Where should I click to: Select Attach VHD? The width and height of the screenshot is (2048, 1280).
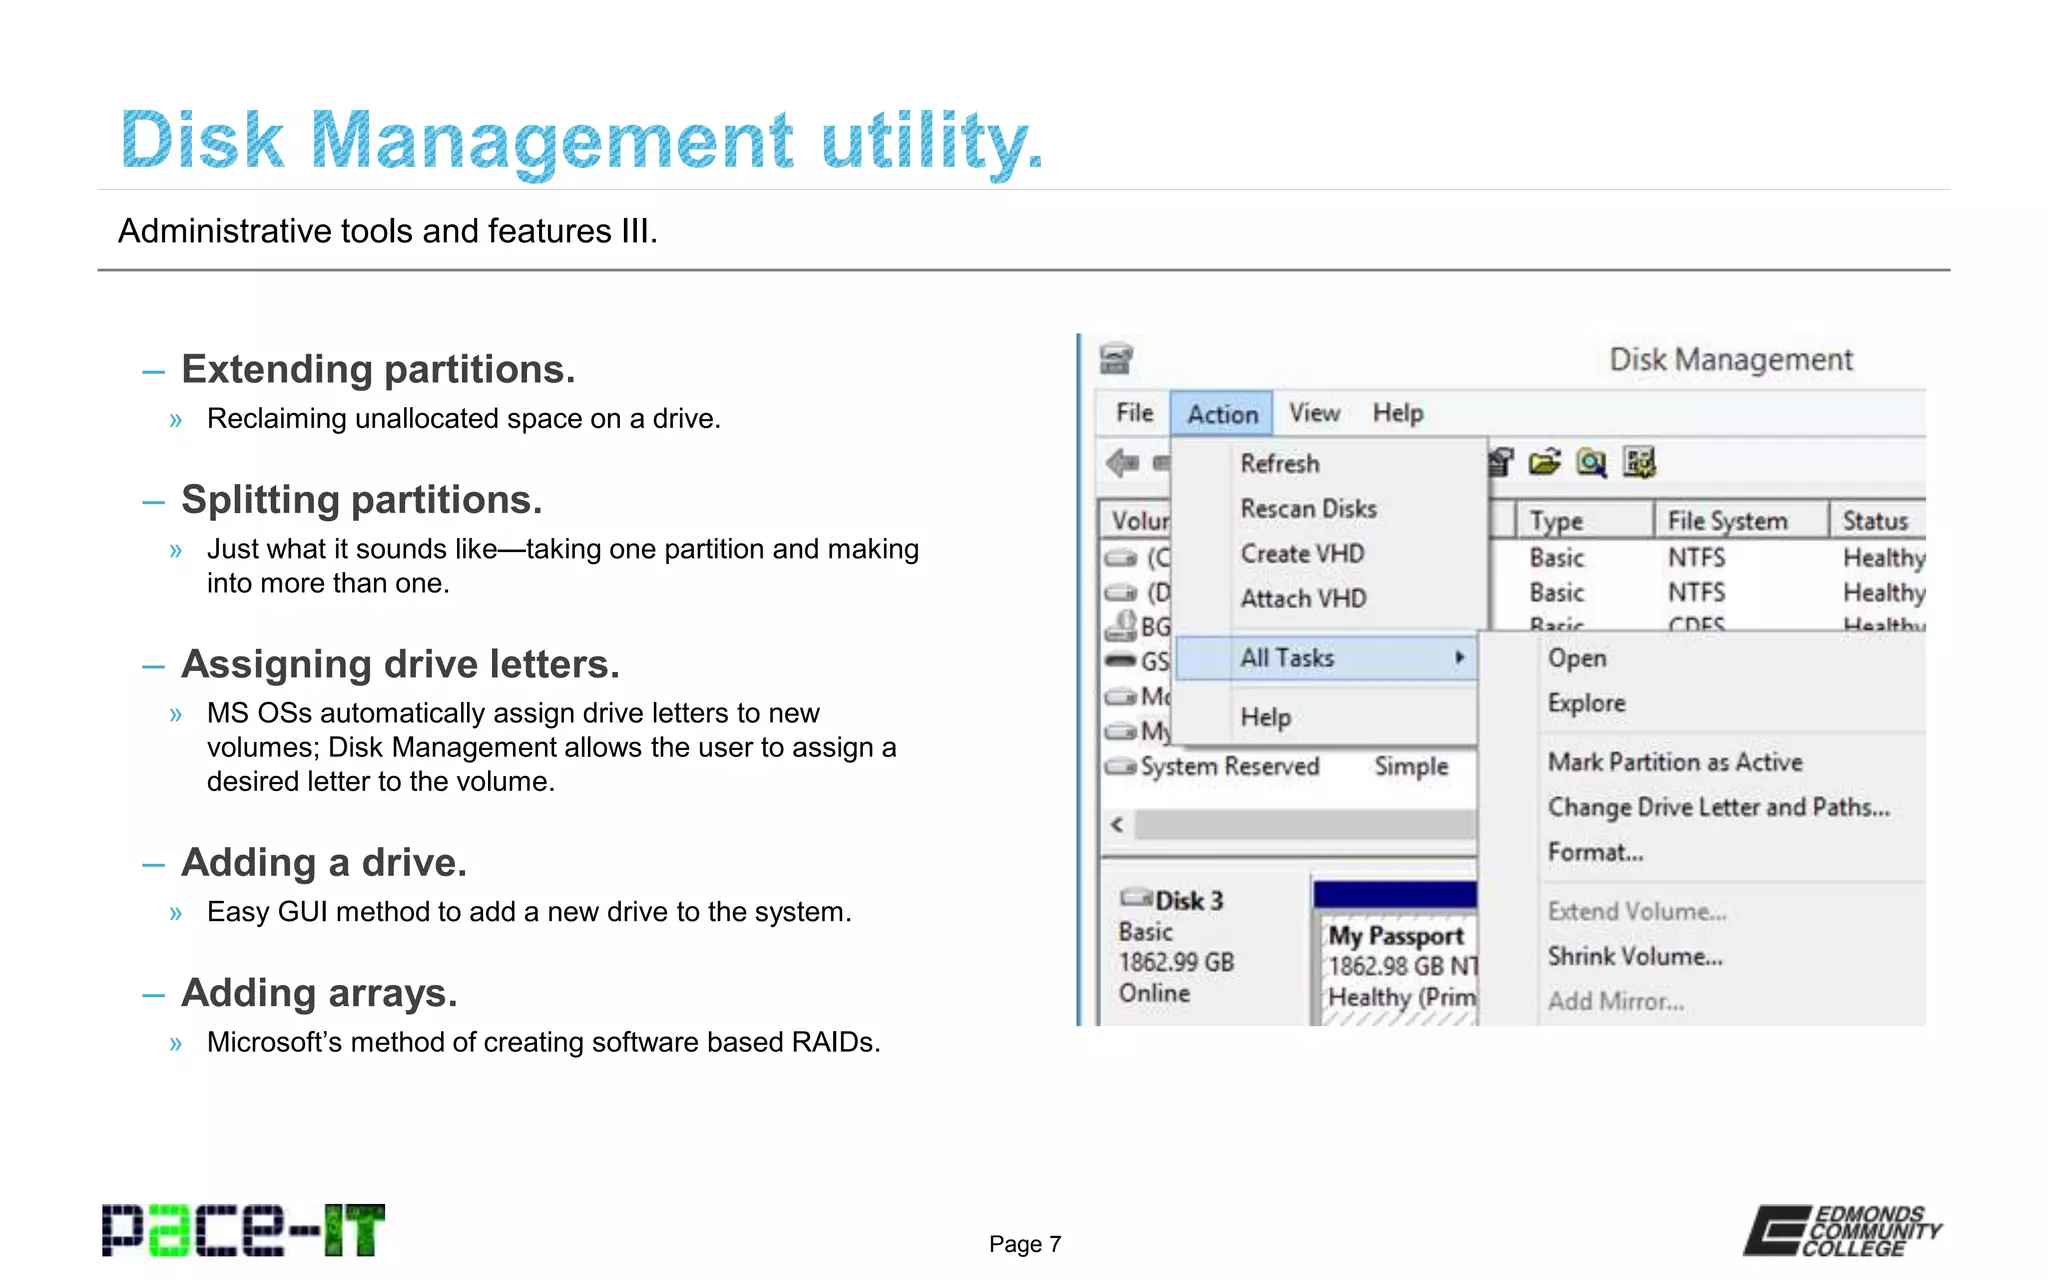pyautogui.click(x=1304, y=599)
